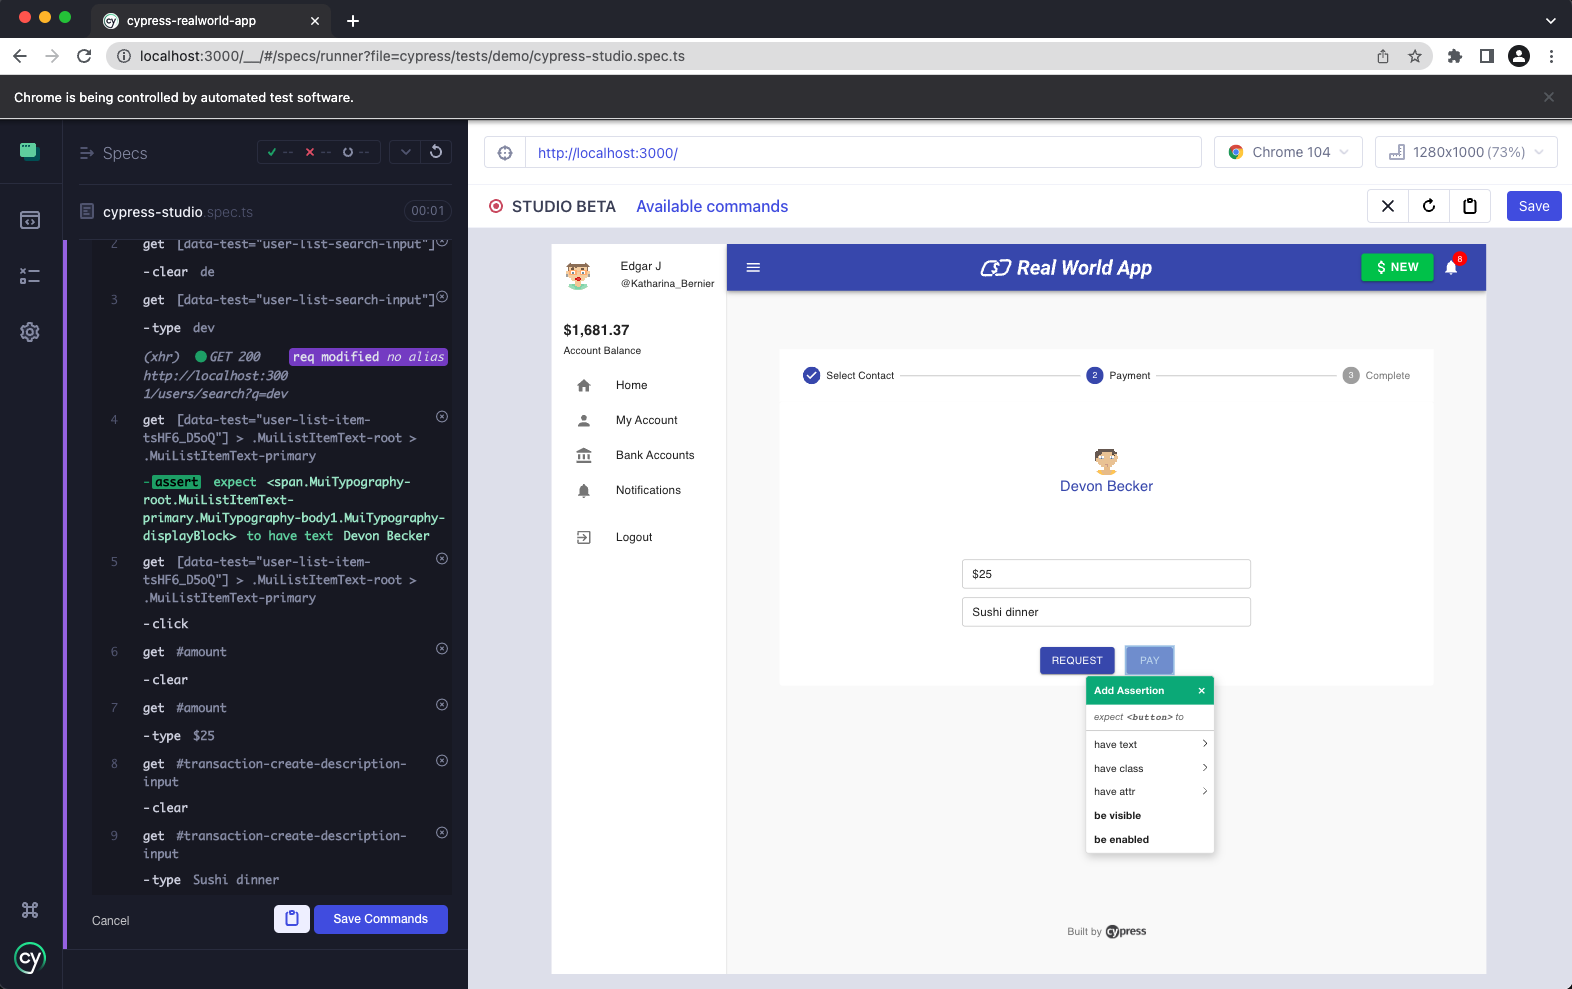Toggle the hamburger menu in Real World App

click(x=754, y=268)
